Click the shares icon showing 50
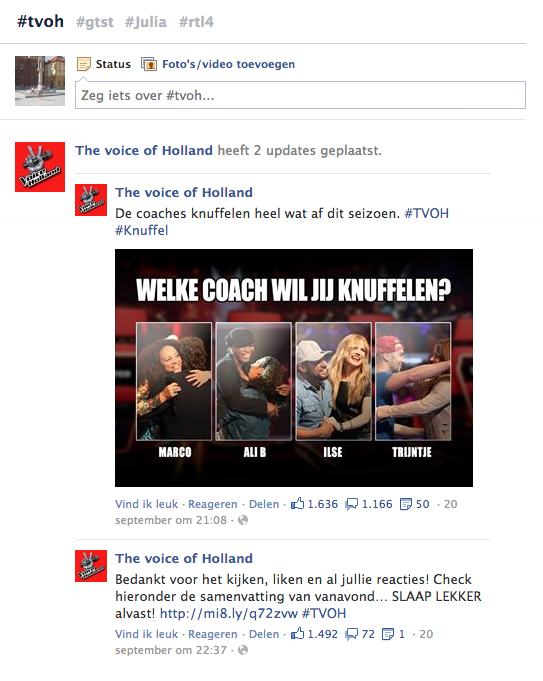Viewport: 543px width, 681px height. [406, 504]
